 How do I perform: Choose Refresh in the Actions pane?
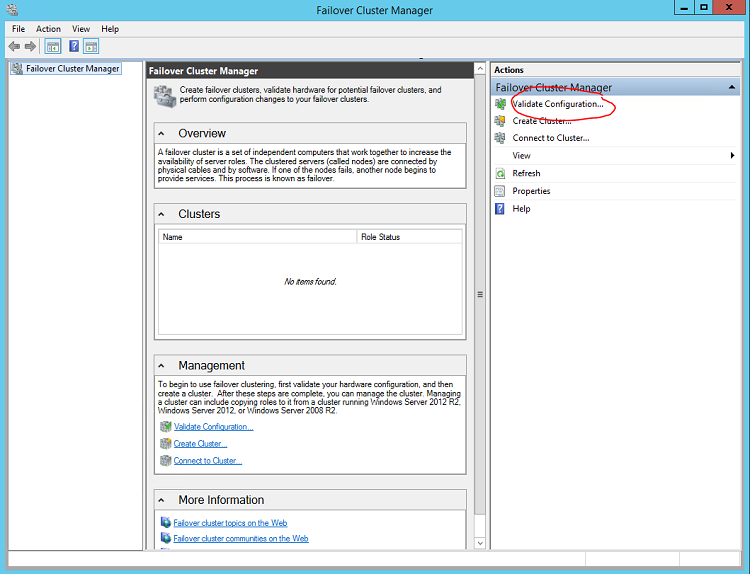point(526,173)
